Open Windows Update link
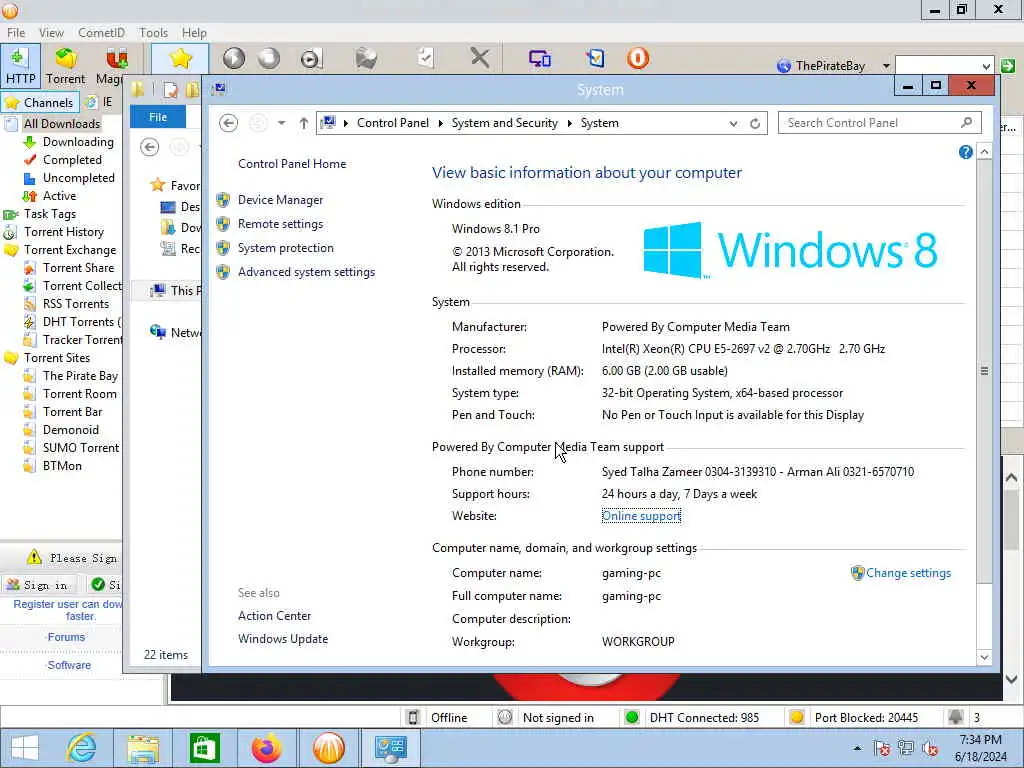 (283, 639)
